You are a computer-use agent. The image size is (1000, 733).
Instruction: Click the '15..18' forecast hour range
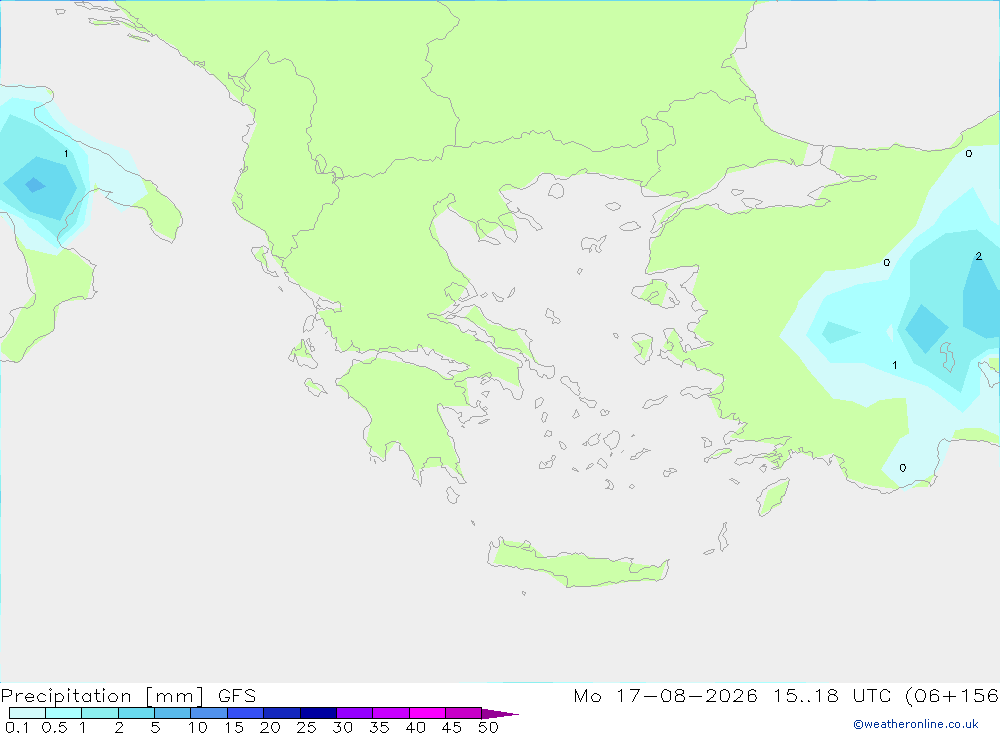coord(805,695)
